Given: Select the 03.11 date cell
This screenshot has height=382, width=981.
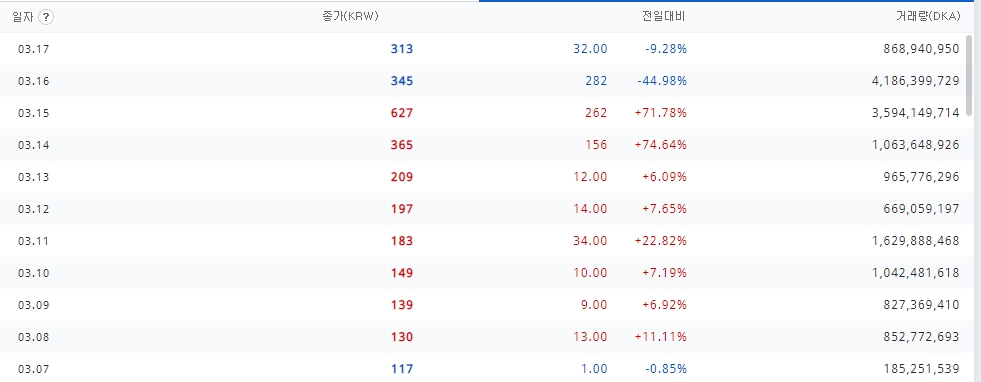Looking at the screenshot, I should point(34,241).
